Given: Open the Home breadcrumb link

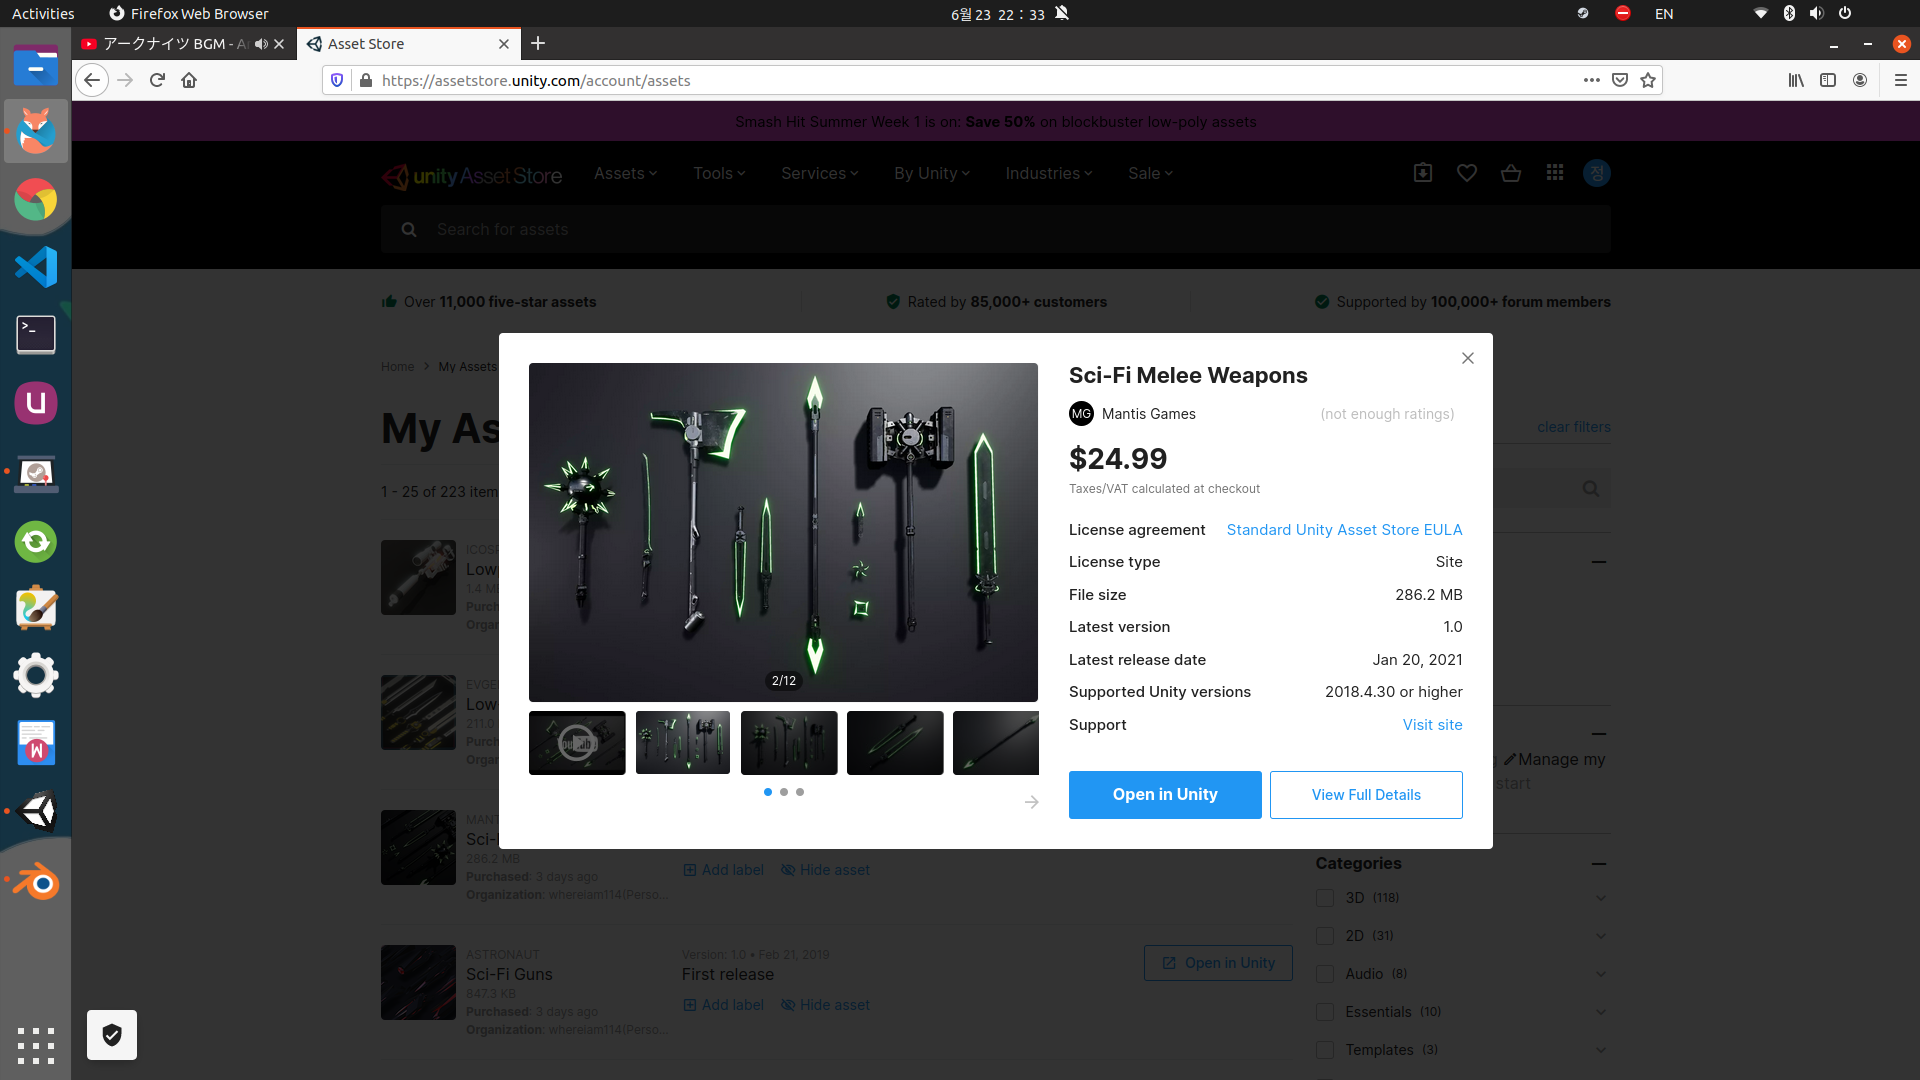Looking at the screenshot, I should (x=397, y=367).
